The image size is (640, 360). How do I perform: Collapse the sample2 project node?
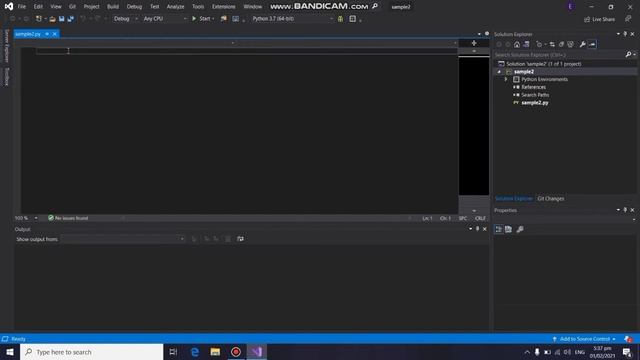coord(499,72)
